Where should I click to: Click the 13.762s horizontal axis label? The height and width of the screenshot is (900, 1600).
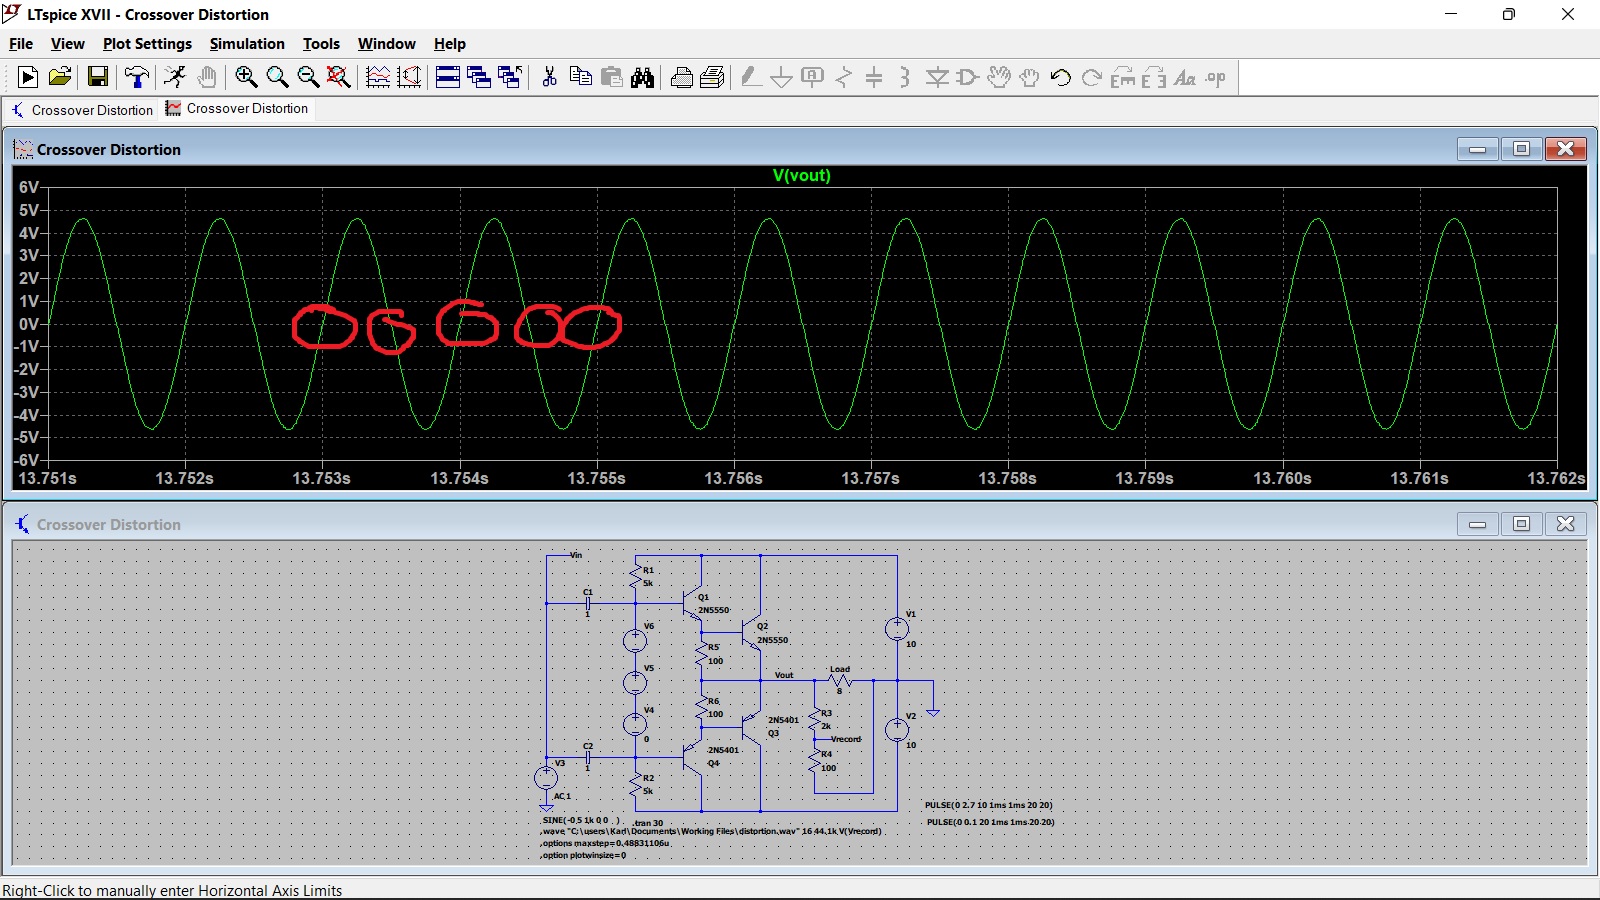pos(1556,478)
